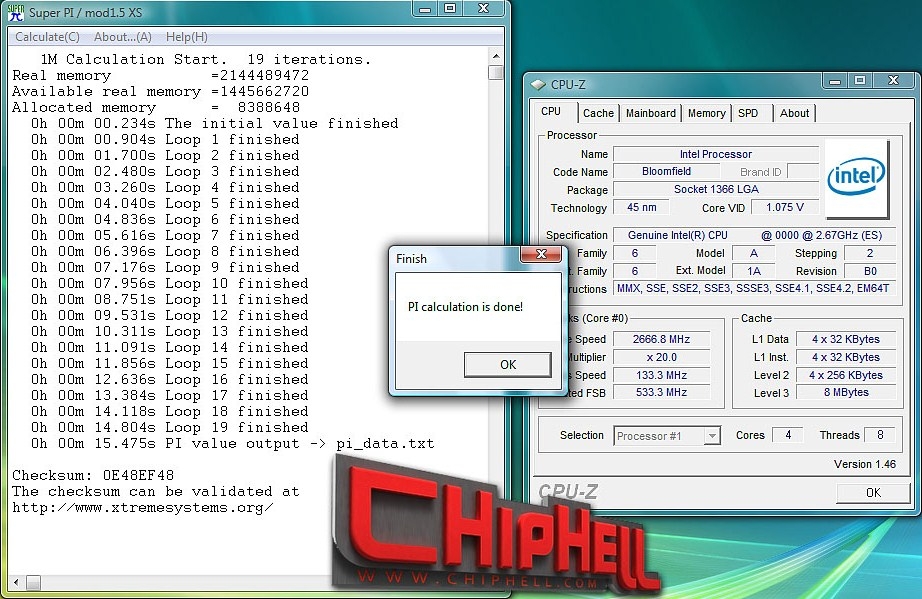Screen dimensions: 922x599
Task: Click the Code Name value Bloomfield
Action: tap(666, 172)
